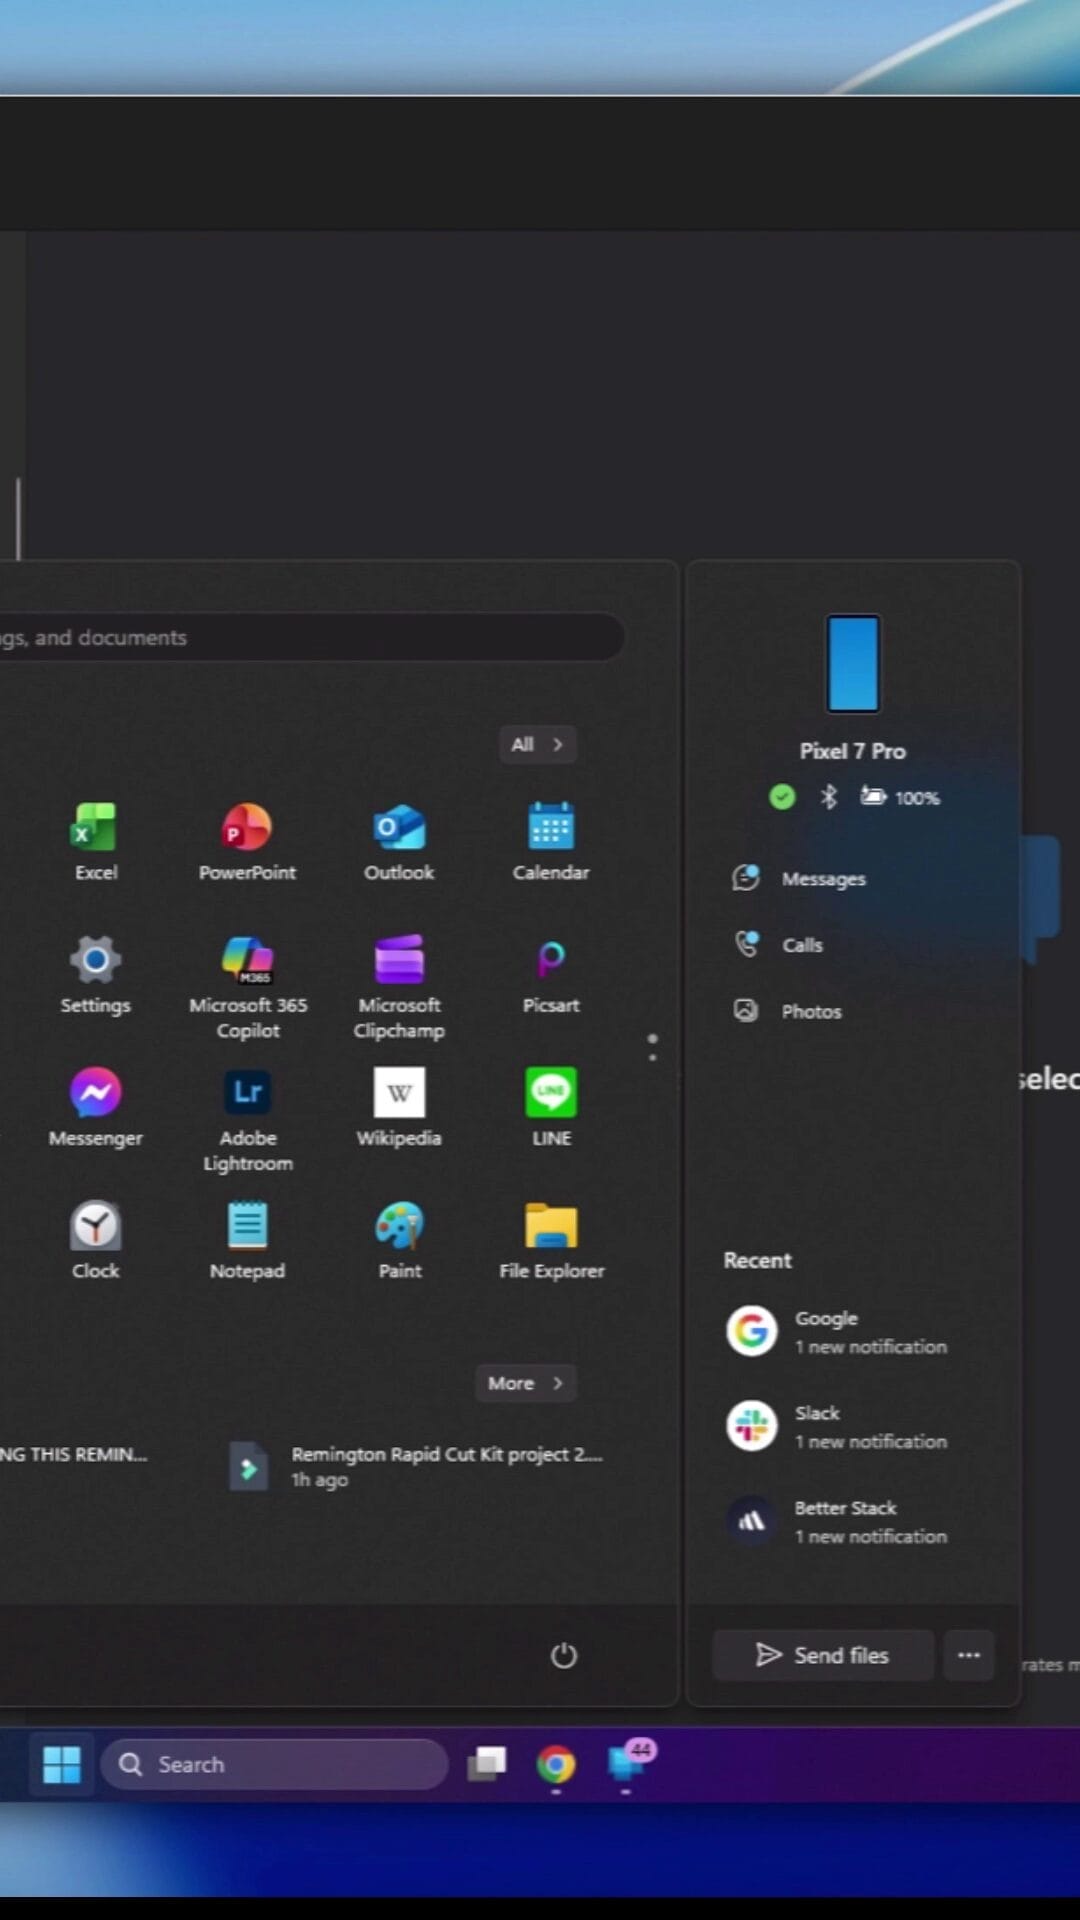Expand All apps list
This screenshot has width=1080, height=1920.
pyautogui.click(x=538, y=744)
